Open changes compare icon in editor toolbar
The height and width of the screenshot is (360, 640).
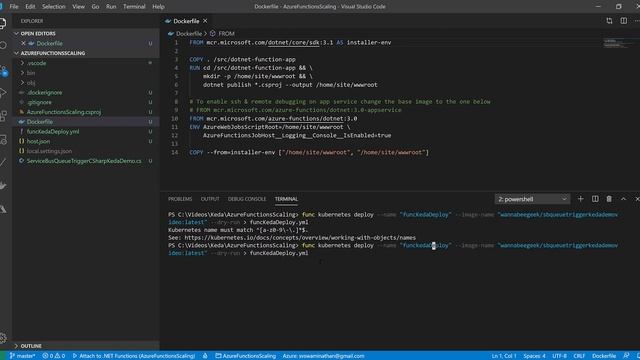click(x=609, y=21)
